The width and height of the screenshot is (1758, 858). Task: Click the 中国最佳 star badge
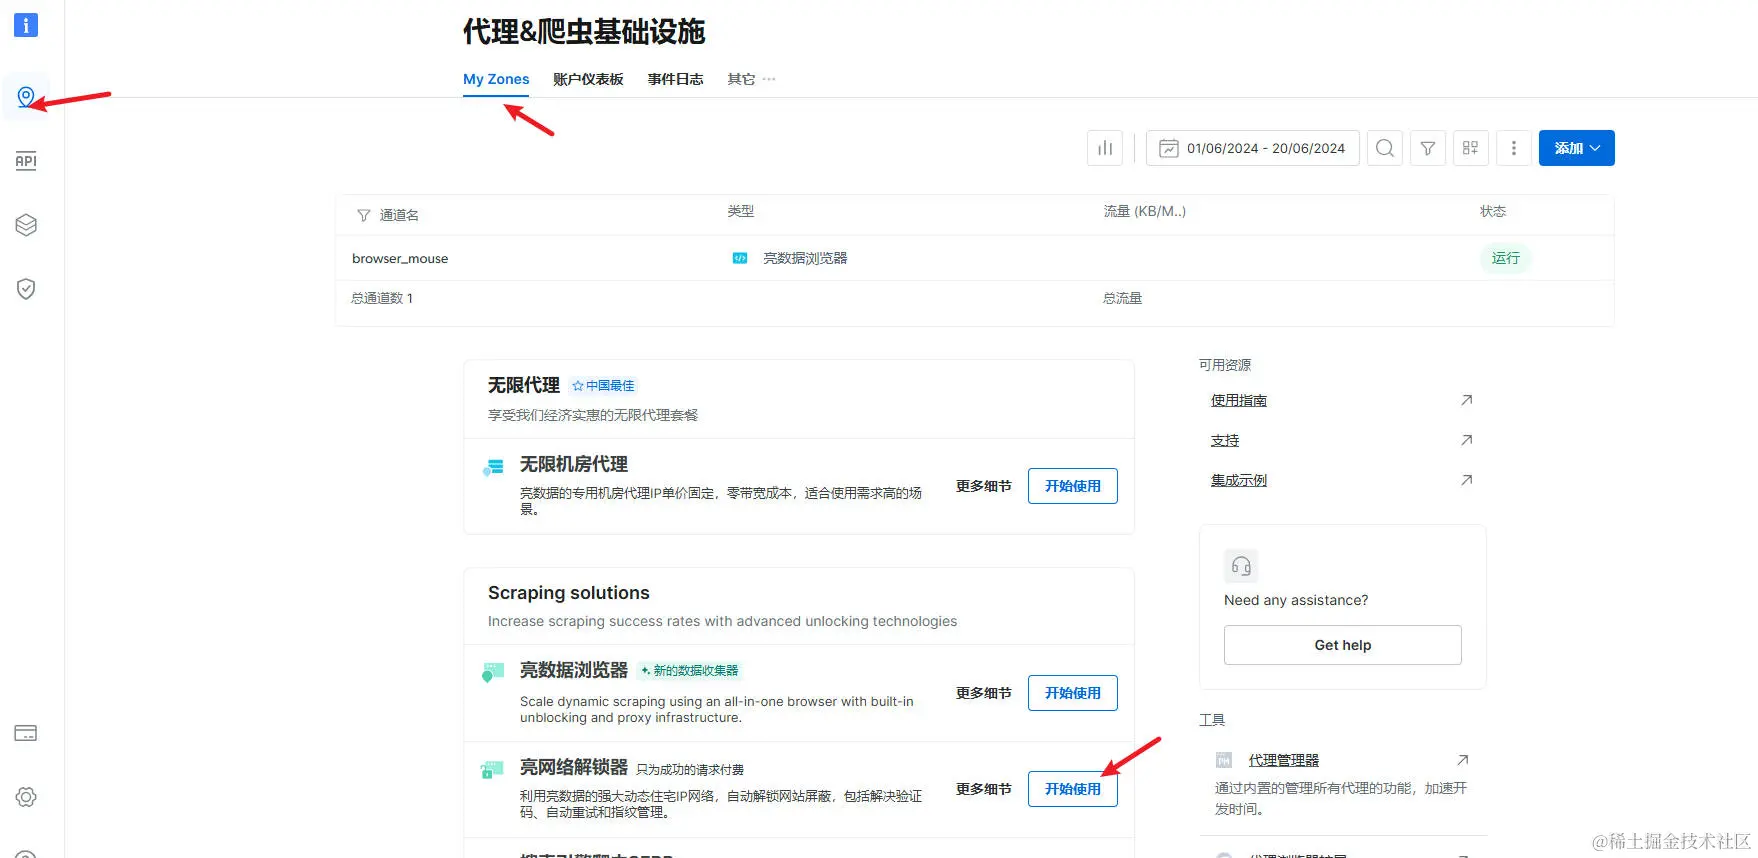[603, 385]
